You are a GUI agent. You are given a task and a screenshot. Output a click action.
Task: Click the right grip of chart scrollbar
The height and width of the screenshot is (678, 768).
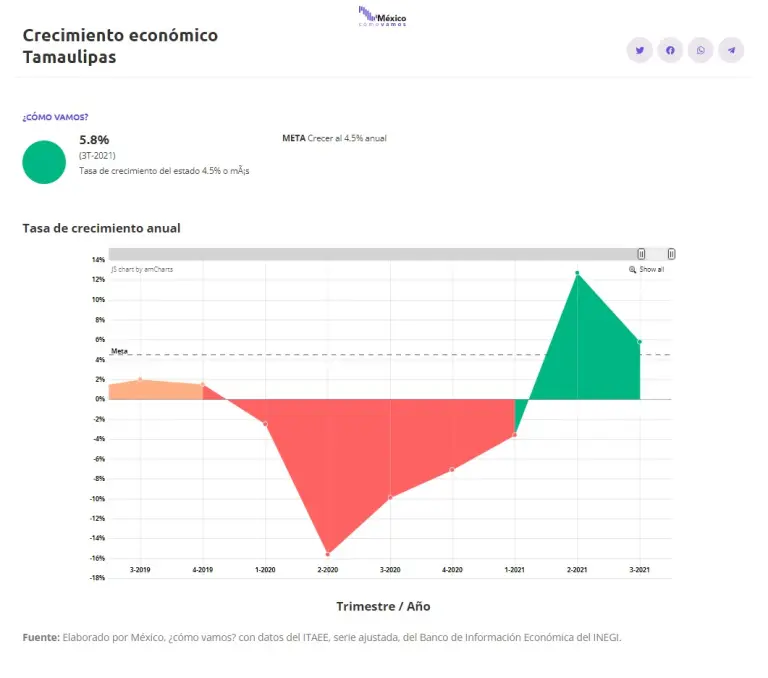click(x=671, y=254)
